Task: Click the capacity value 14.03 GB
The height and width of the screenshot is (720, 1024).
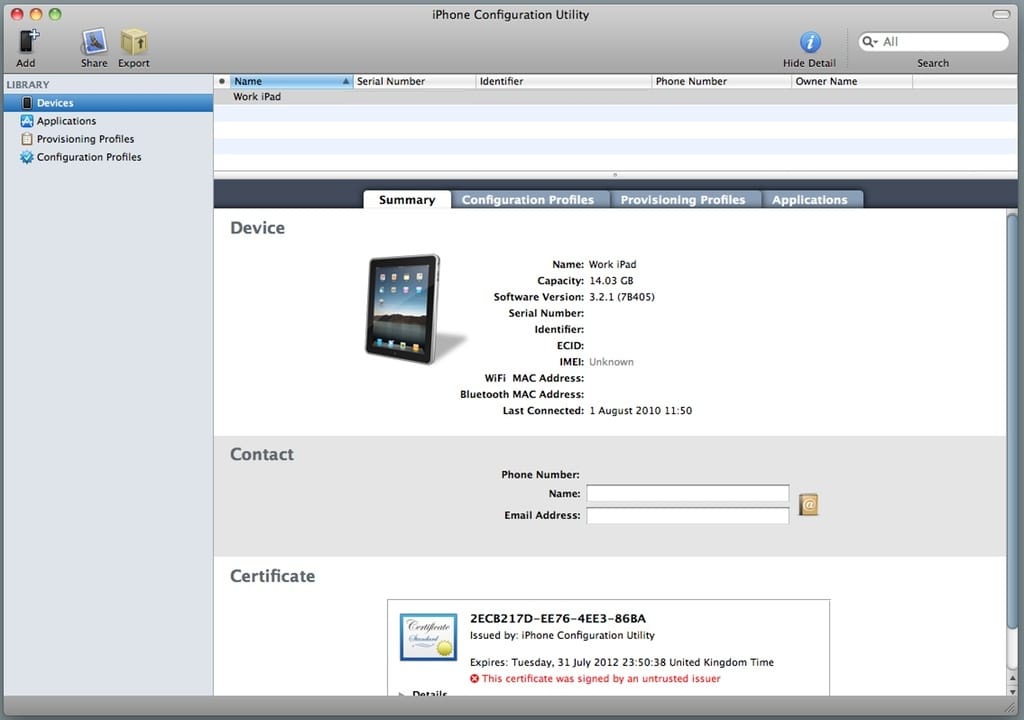Action: [x=611, y=280]
